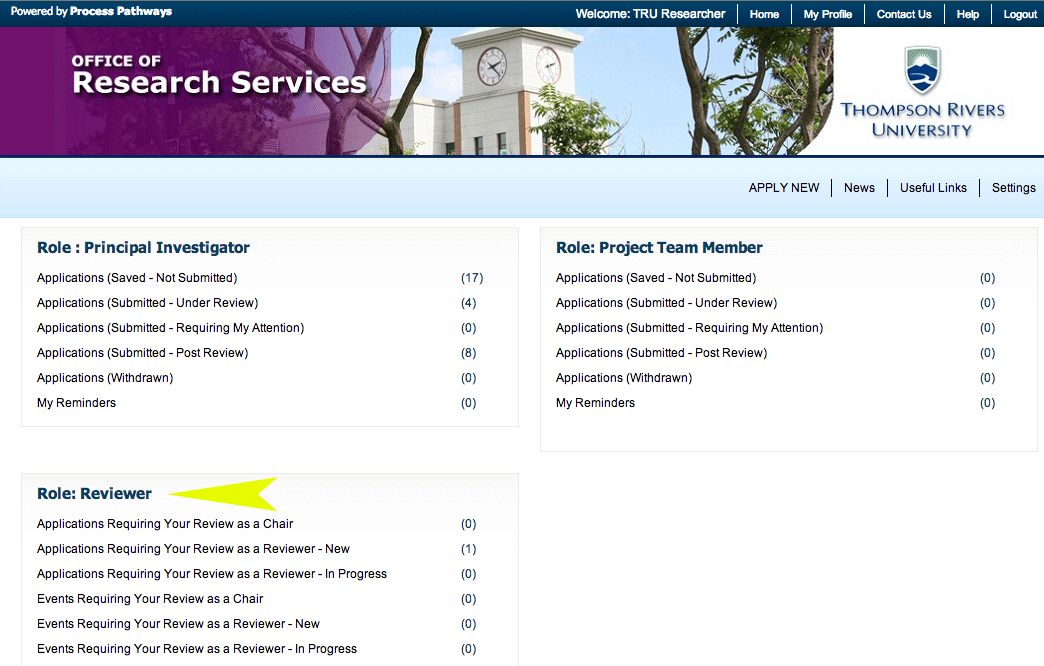The width and height of the screenshot is (1044, 666).
Task: Open My Reminders under Principal Investigator
Action: coord(76,403)
